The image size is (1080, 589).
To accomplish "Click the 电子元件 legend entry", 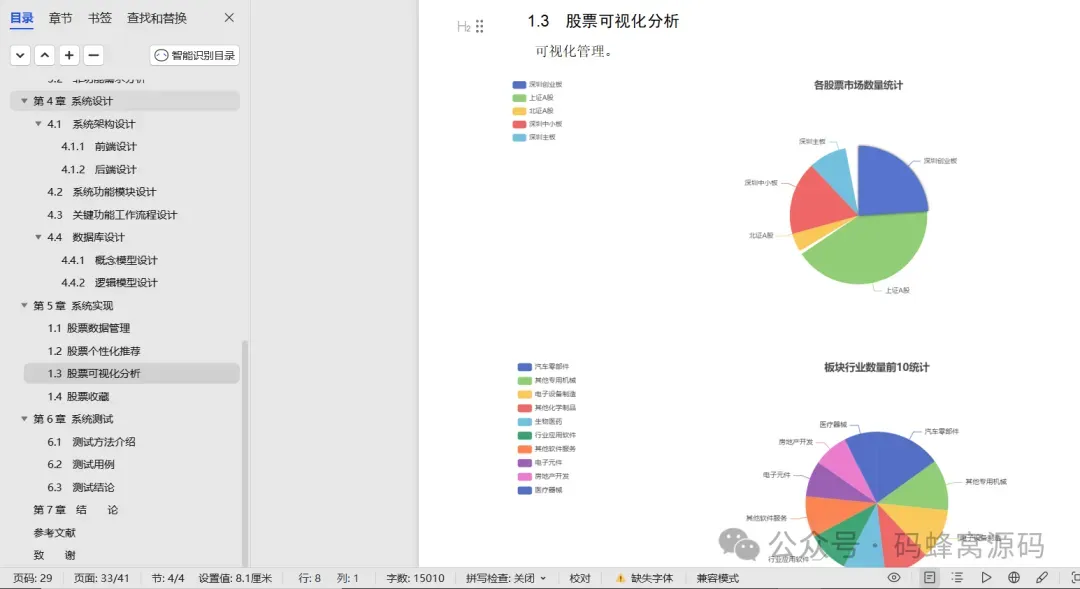I will tap(540, 463).
